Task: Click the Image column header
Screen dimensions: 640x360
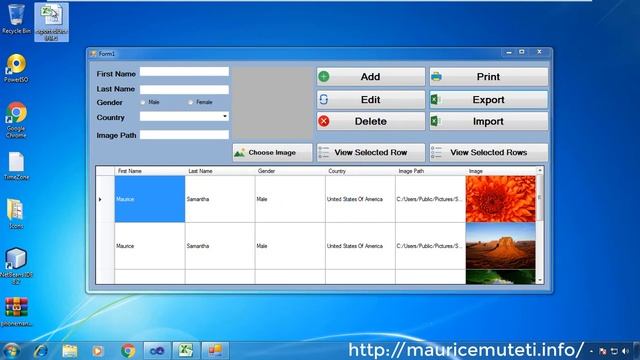Action: (501, 171)
